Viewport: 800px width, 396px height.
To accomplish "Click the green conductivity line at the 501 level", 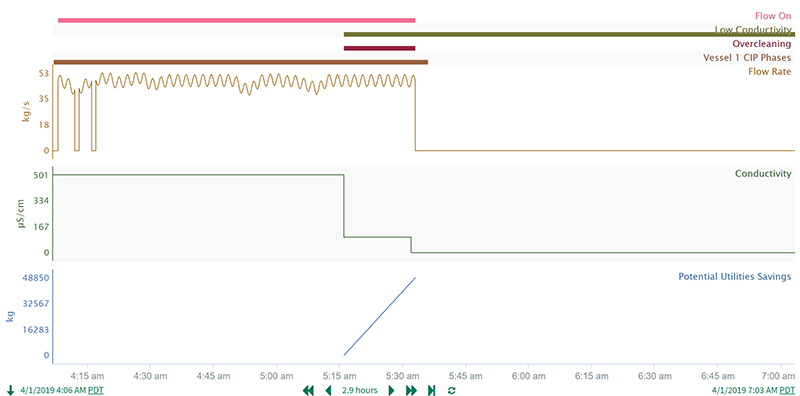I will point(198,175).
